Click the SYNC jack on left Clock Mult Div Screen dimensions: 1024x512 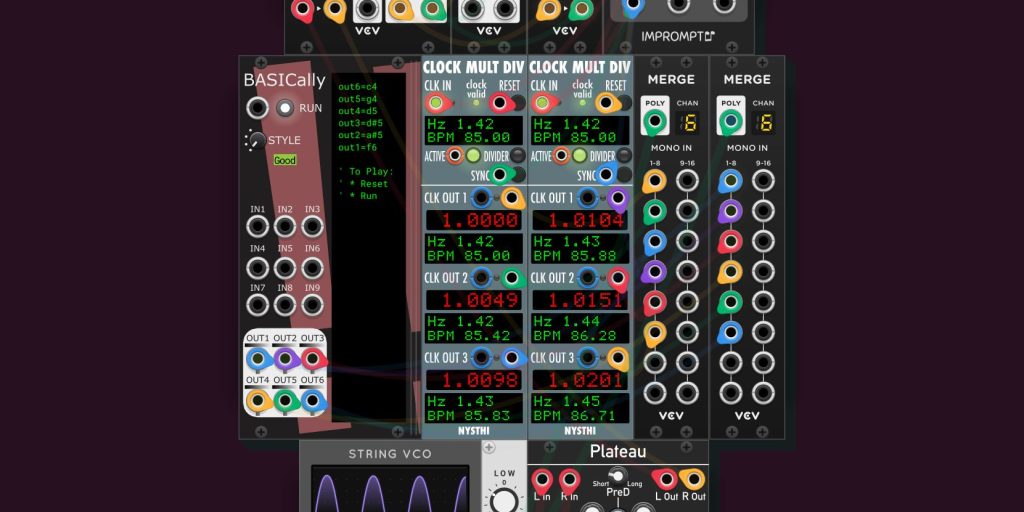click(x=500, y=174)
